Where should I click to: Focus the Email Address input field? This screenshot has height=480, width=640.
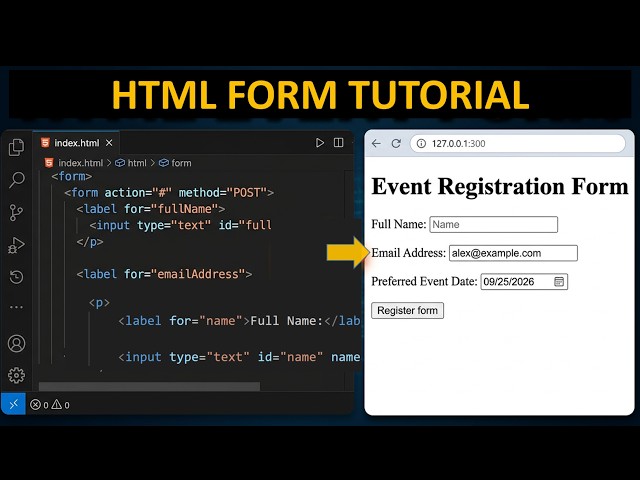513,253
